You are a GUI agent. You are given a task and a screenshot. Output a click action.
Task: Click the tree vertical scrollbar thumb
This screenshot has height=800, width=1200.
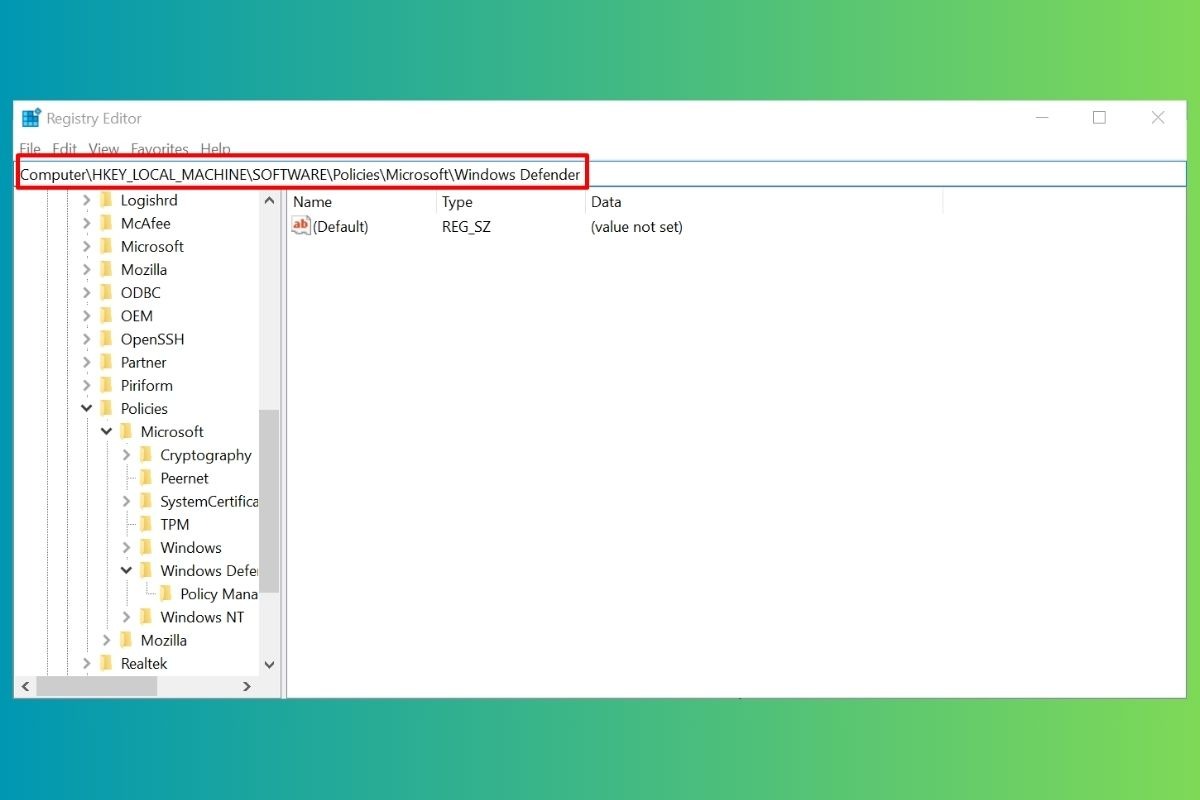coord(269,501)
